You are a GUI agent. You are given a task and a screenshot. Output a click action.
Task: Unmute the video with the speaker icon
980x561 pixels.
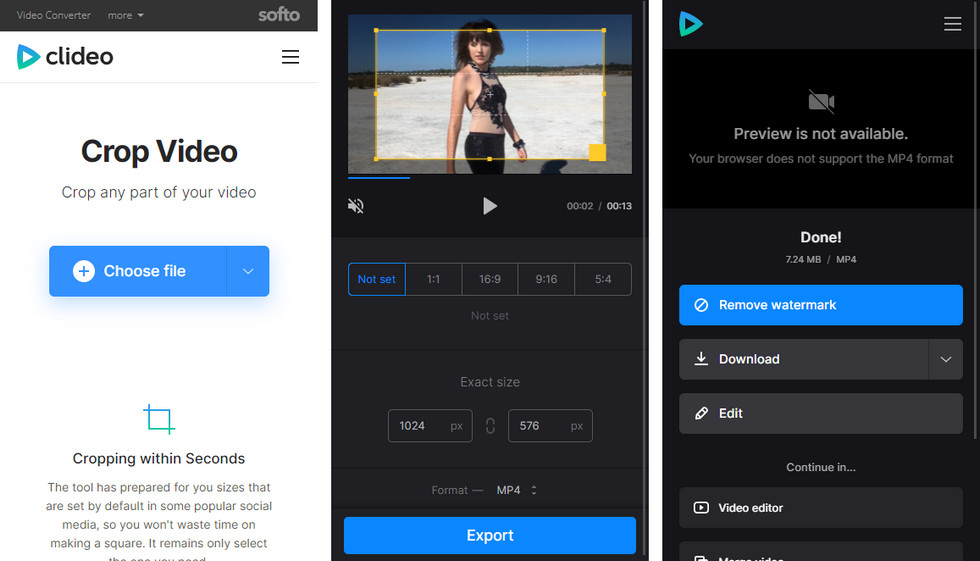click(356, 206)
